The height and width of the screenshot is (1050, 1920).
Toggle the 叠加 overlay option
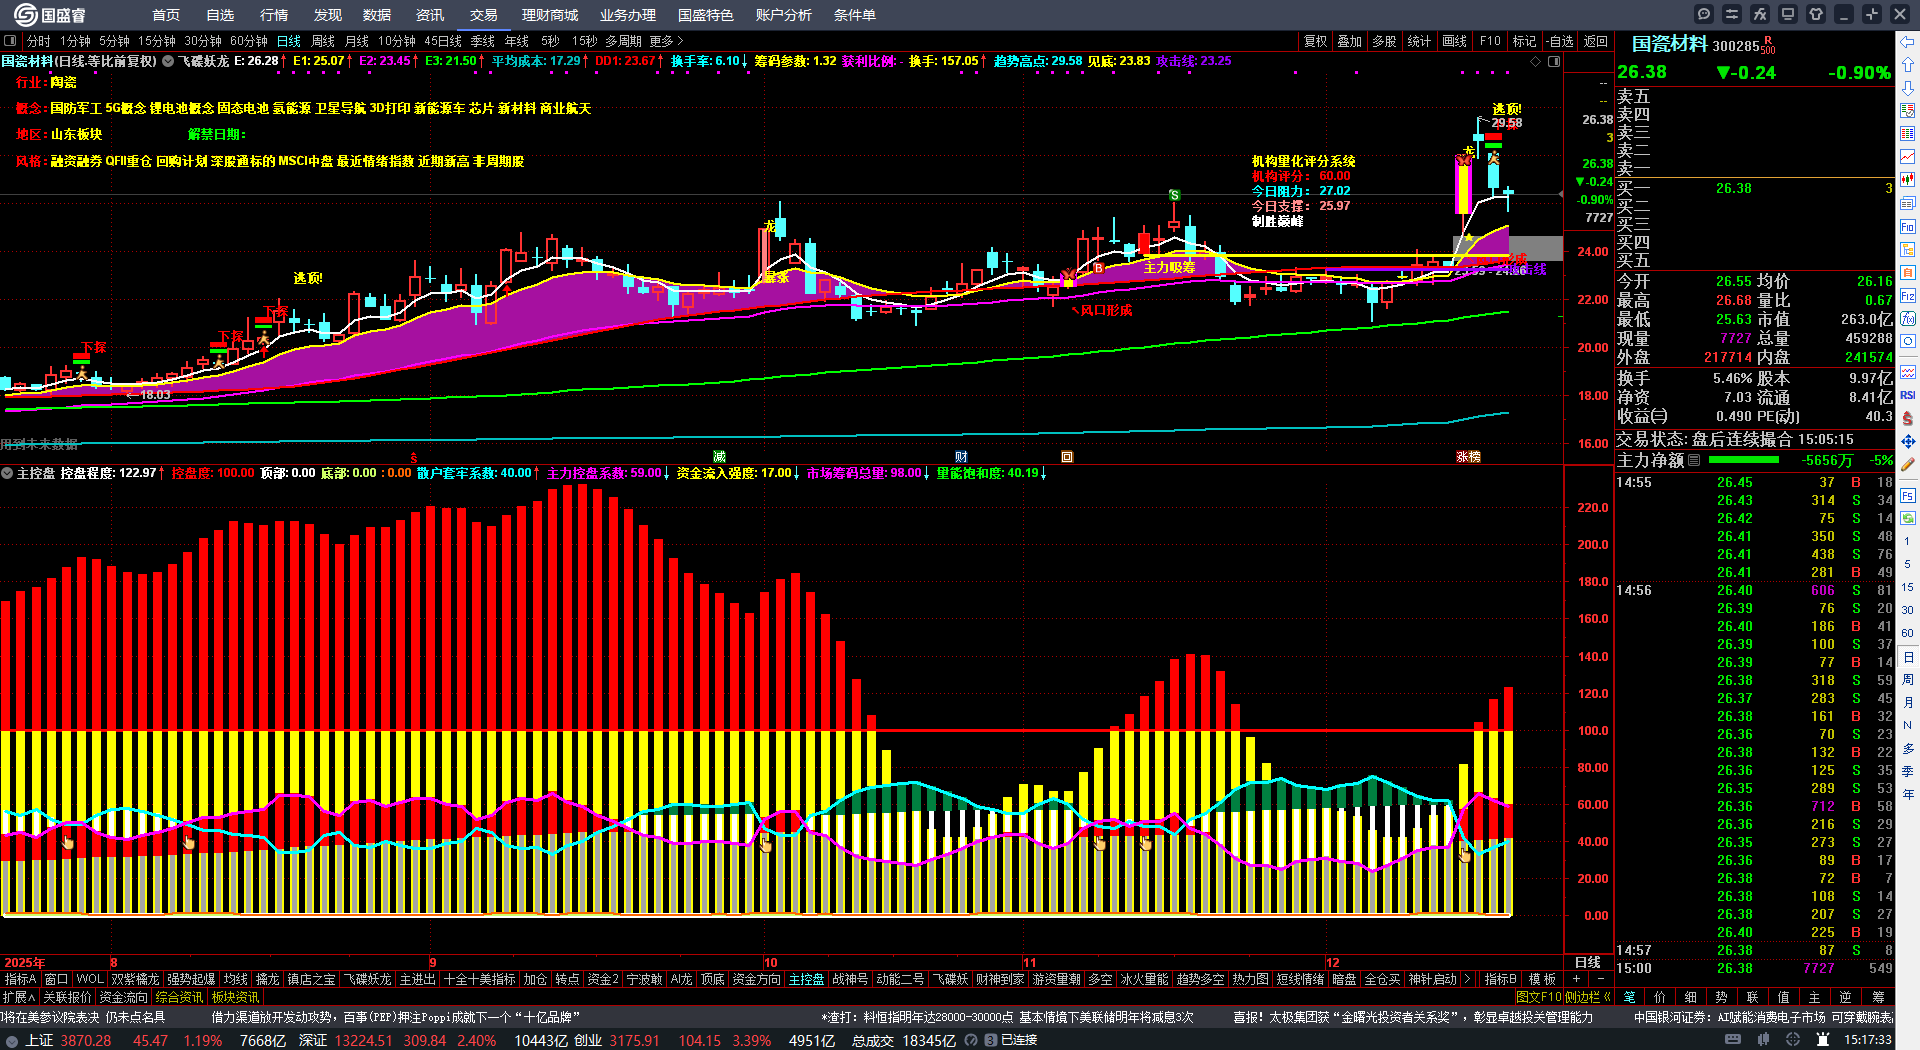[1350, 41]
